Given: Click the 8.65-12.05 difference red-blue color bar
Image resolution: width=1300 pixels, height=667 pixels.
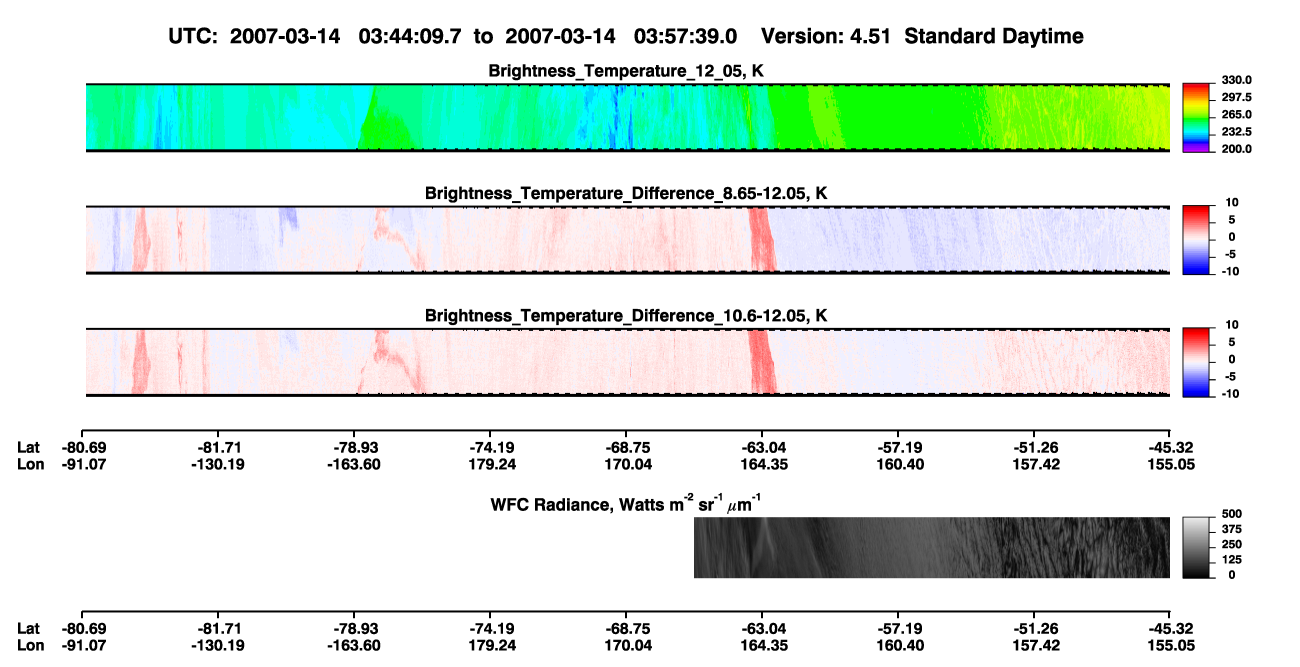Looking at the screenshot, I should [x=1197, y=238].
